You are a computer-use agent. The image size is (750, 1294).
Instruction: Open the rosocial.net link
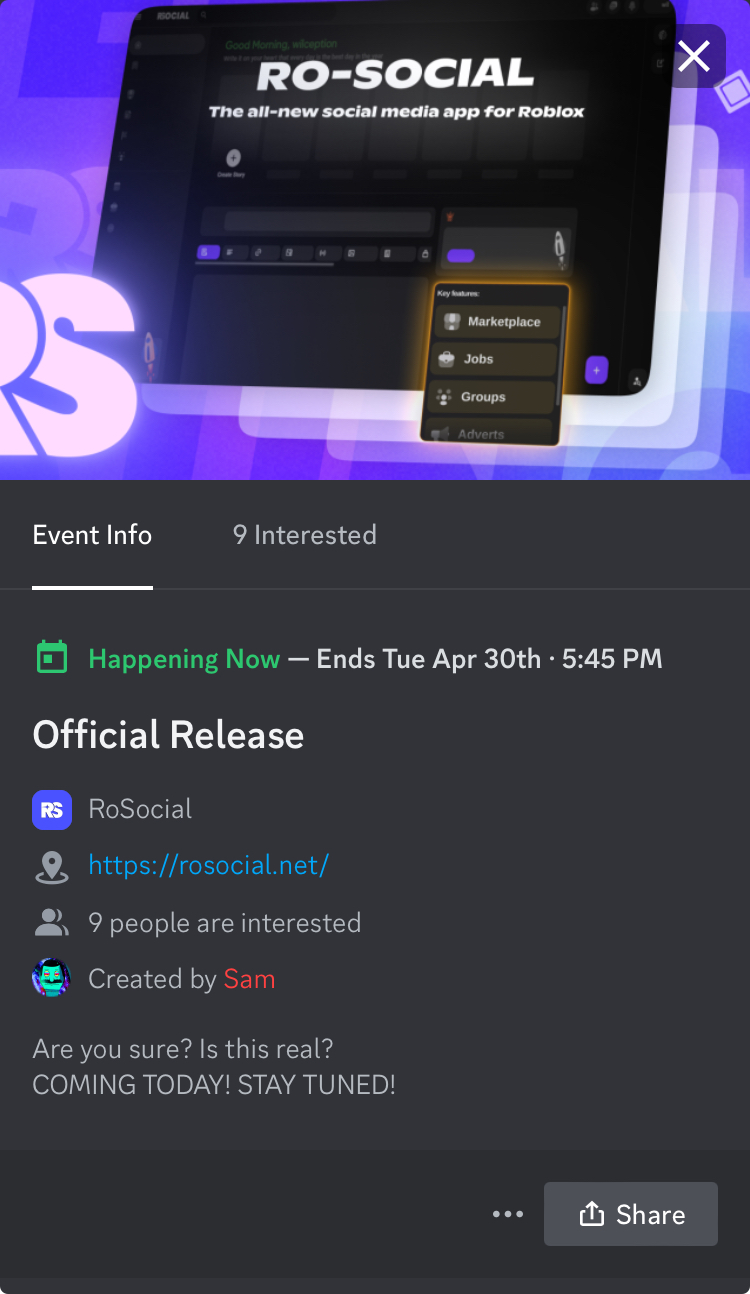pyautogui.click(x=209, y=865)
